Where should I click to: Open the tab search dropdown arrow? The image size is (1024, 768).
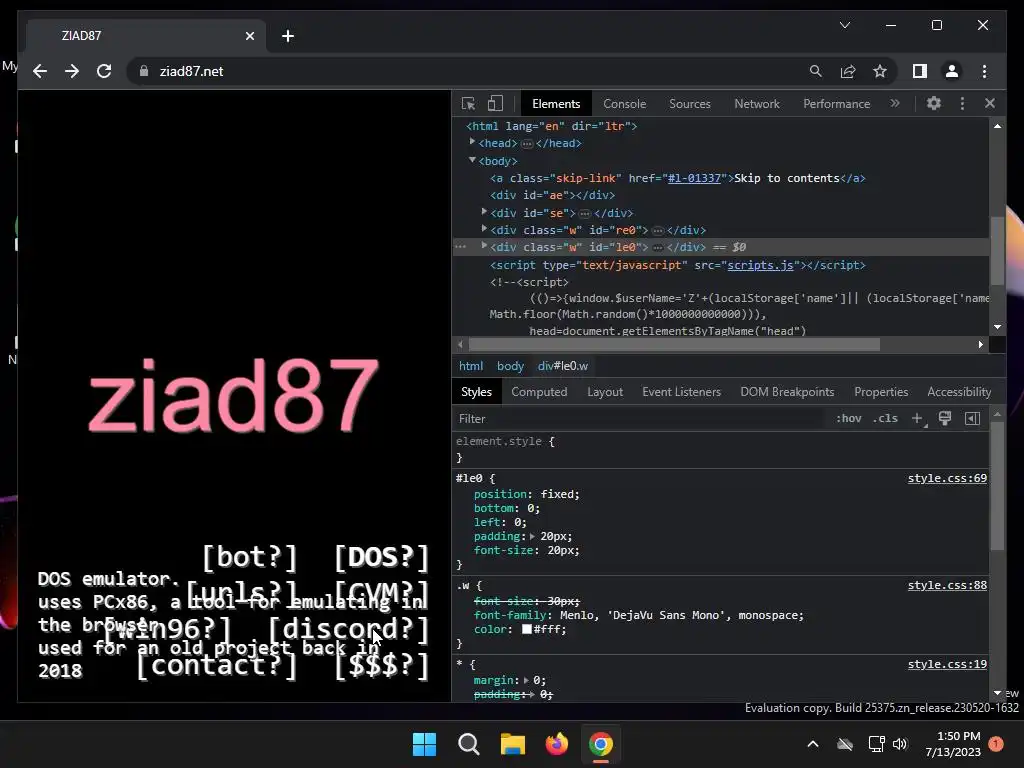(844, 25)
